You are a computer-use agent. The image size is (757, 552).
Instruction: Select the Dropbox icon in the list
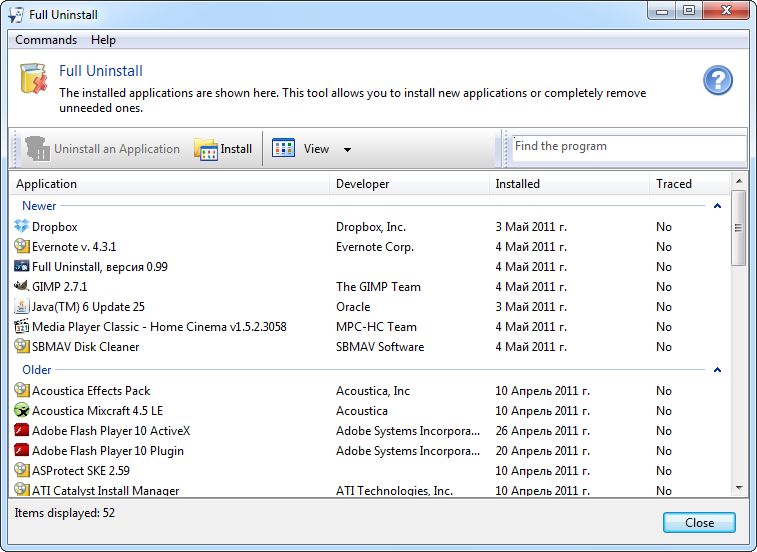pyautogui.click(x=22, y=226)
